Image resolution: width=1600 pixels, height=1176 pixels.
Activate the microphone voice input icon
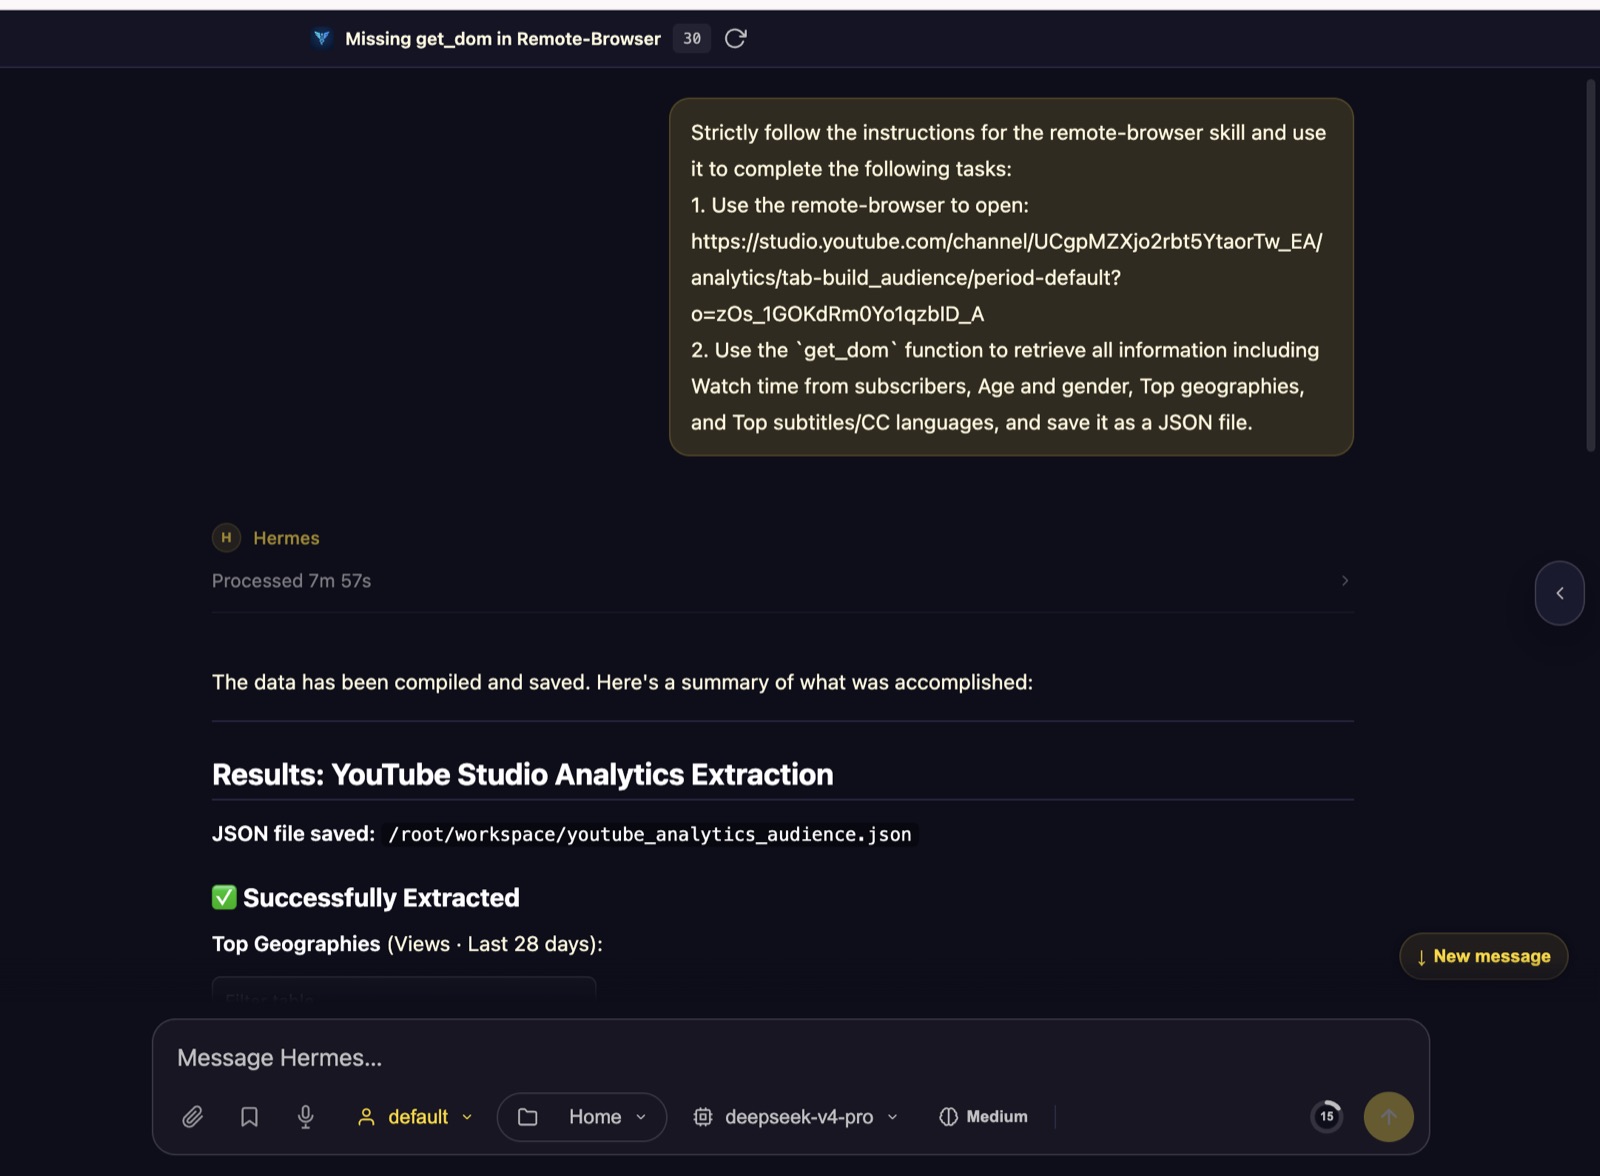[306, 1116]
